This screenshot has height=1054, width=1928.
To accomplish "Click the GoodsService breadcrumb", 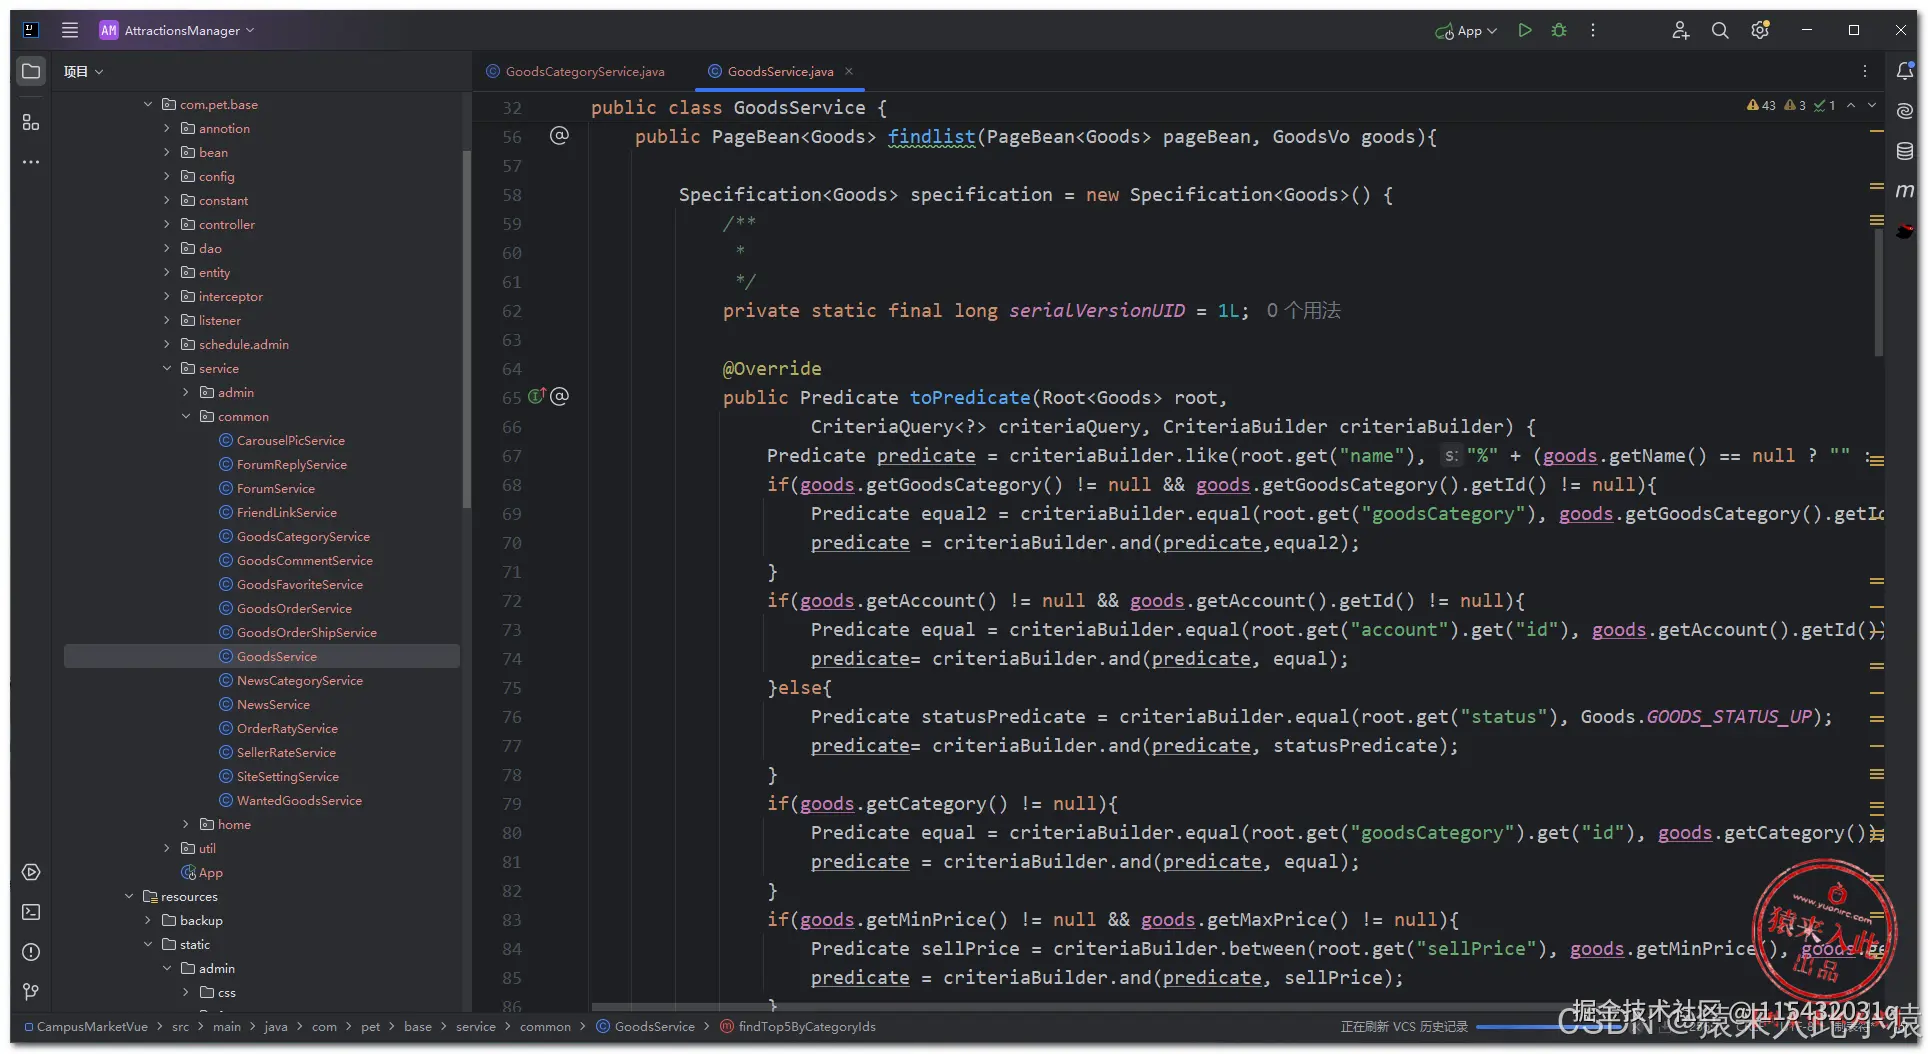I will tap(645, 1026).
